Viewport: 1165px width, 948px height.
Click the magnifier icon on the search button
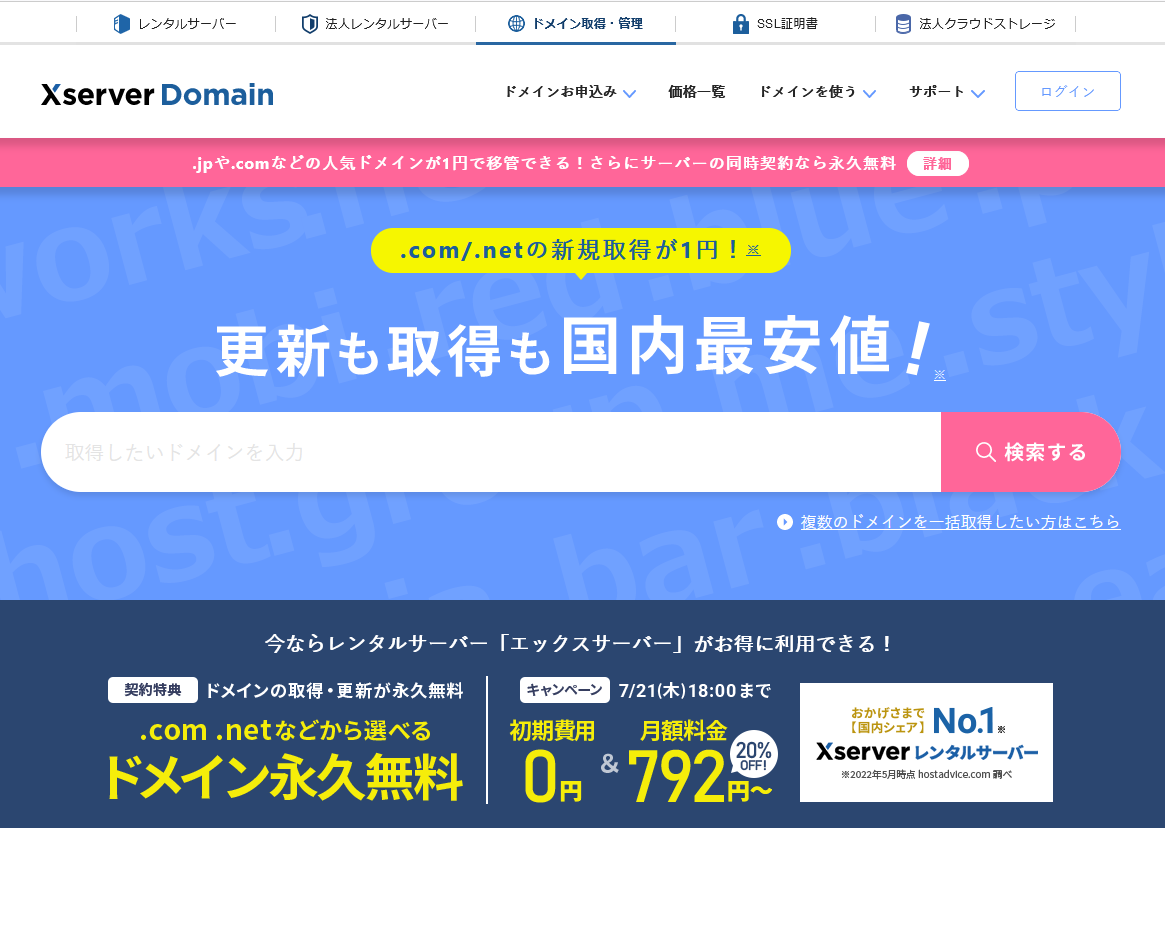986,452
